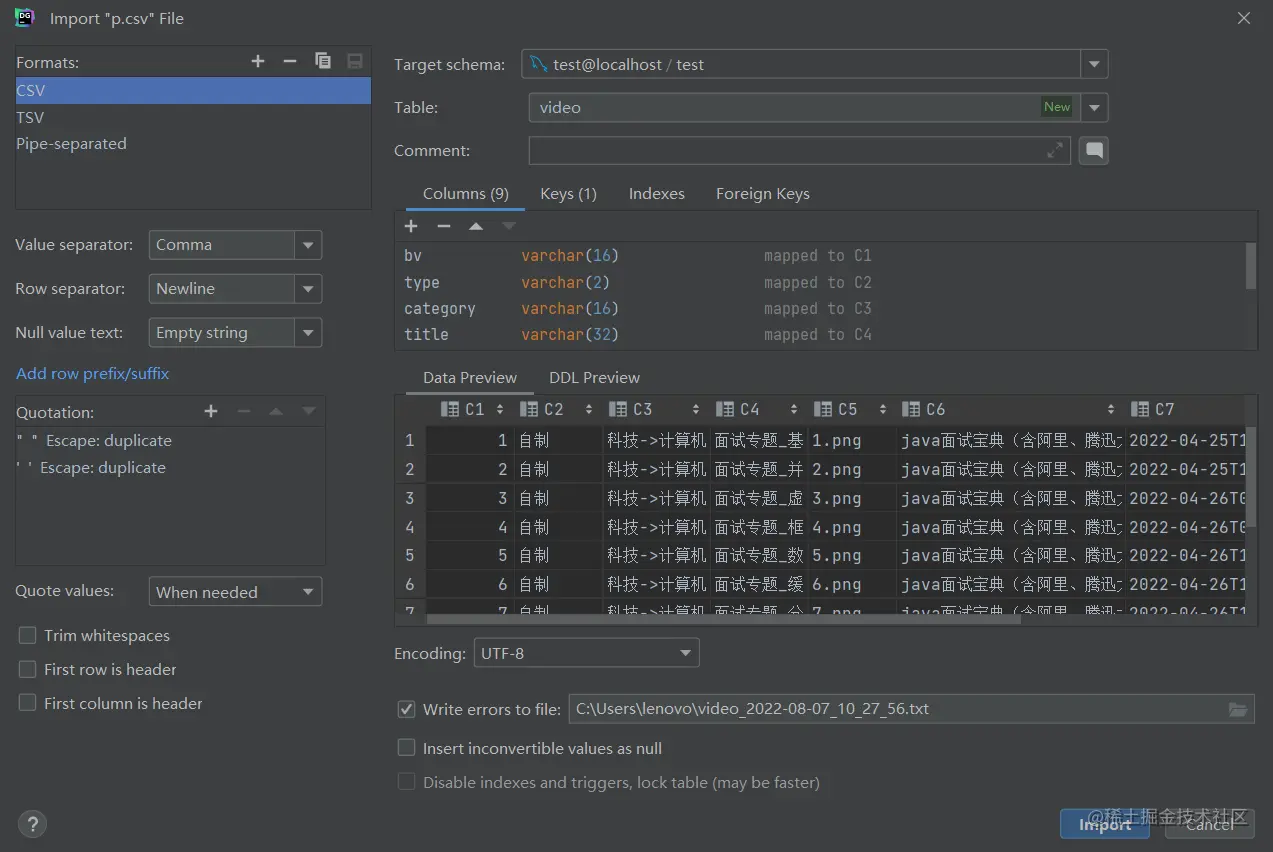Click Add row prefix/suffix link

coord(92,373)
